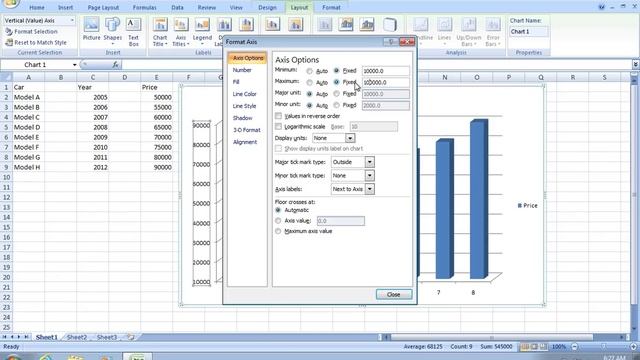
Task: Click the Chart Wall icon
Action: pyautogui.click(x=346, y=24)
